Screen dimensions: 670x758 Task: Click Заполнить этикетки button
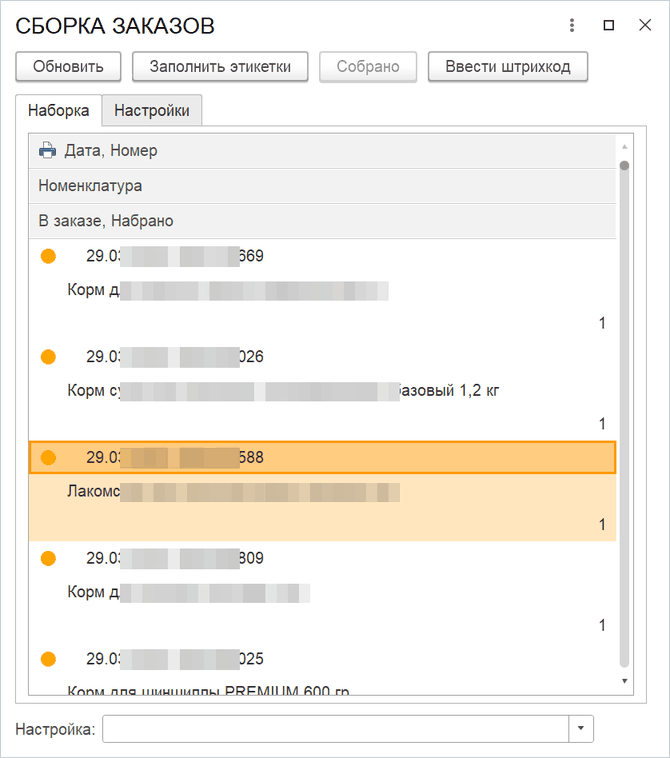coord(220,66)
